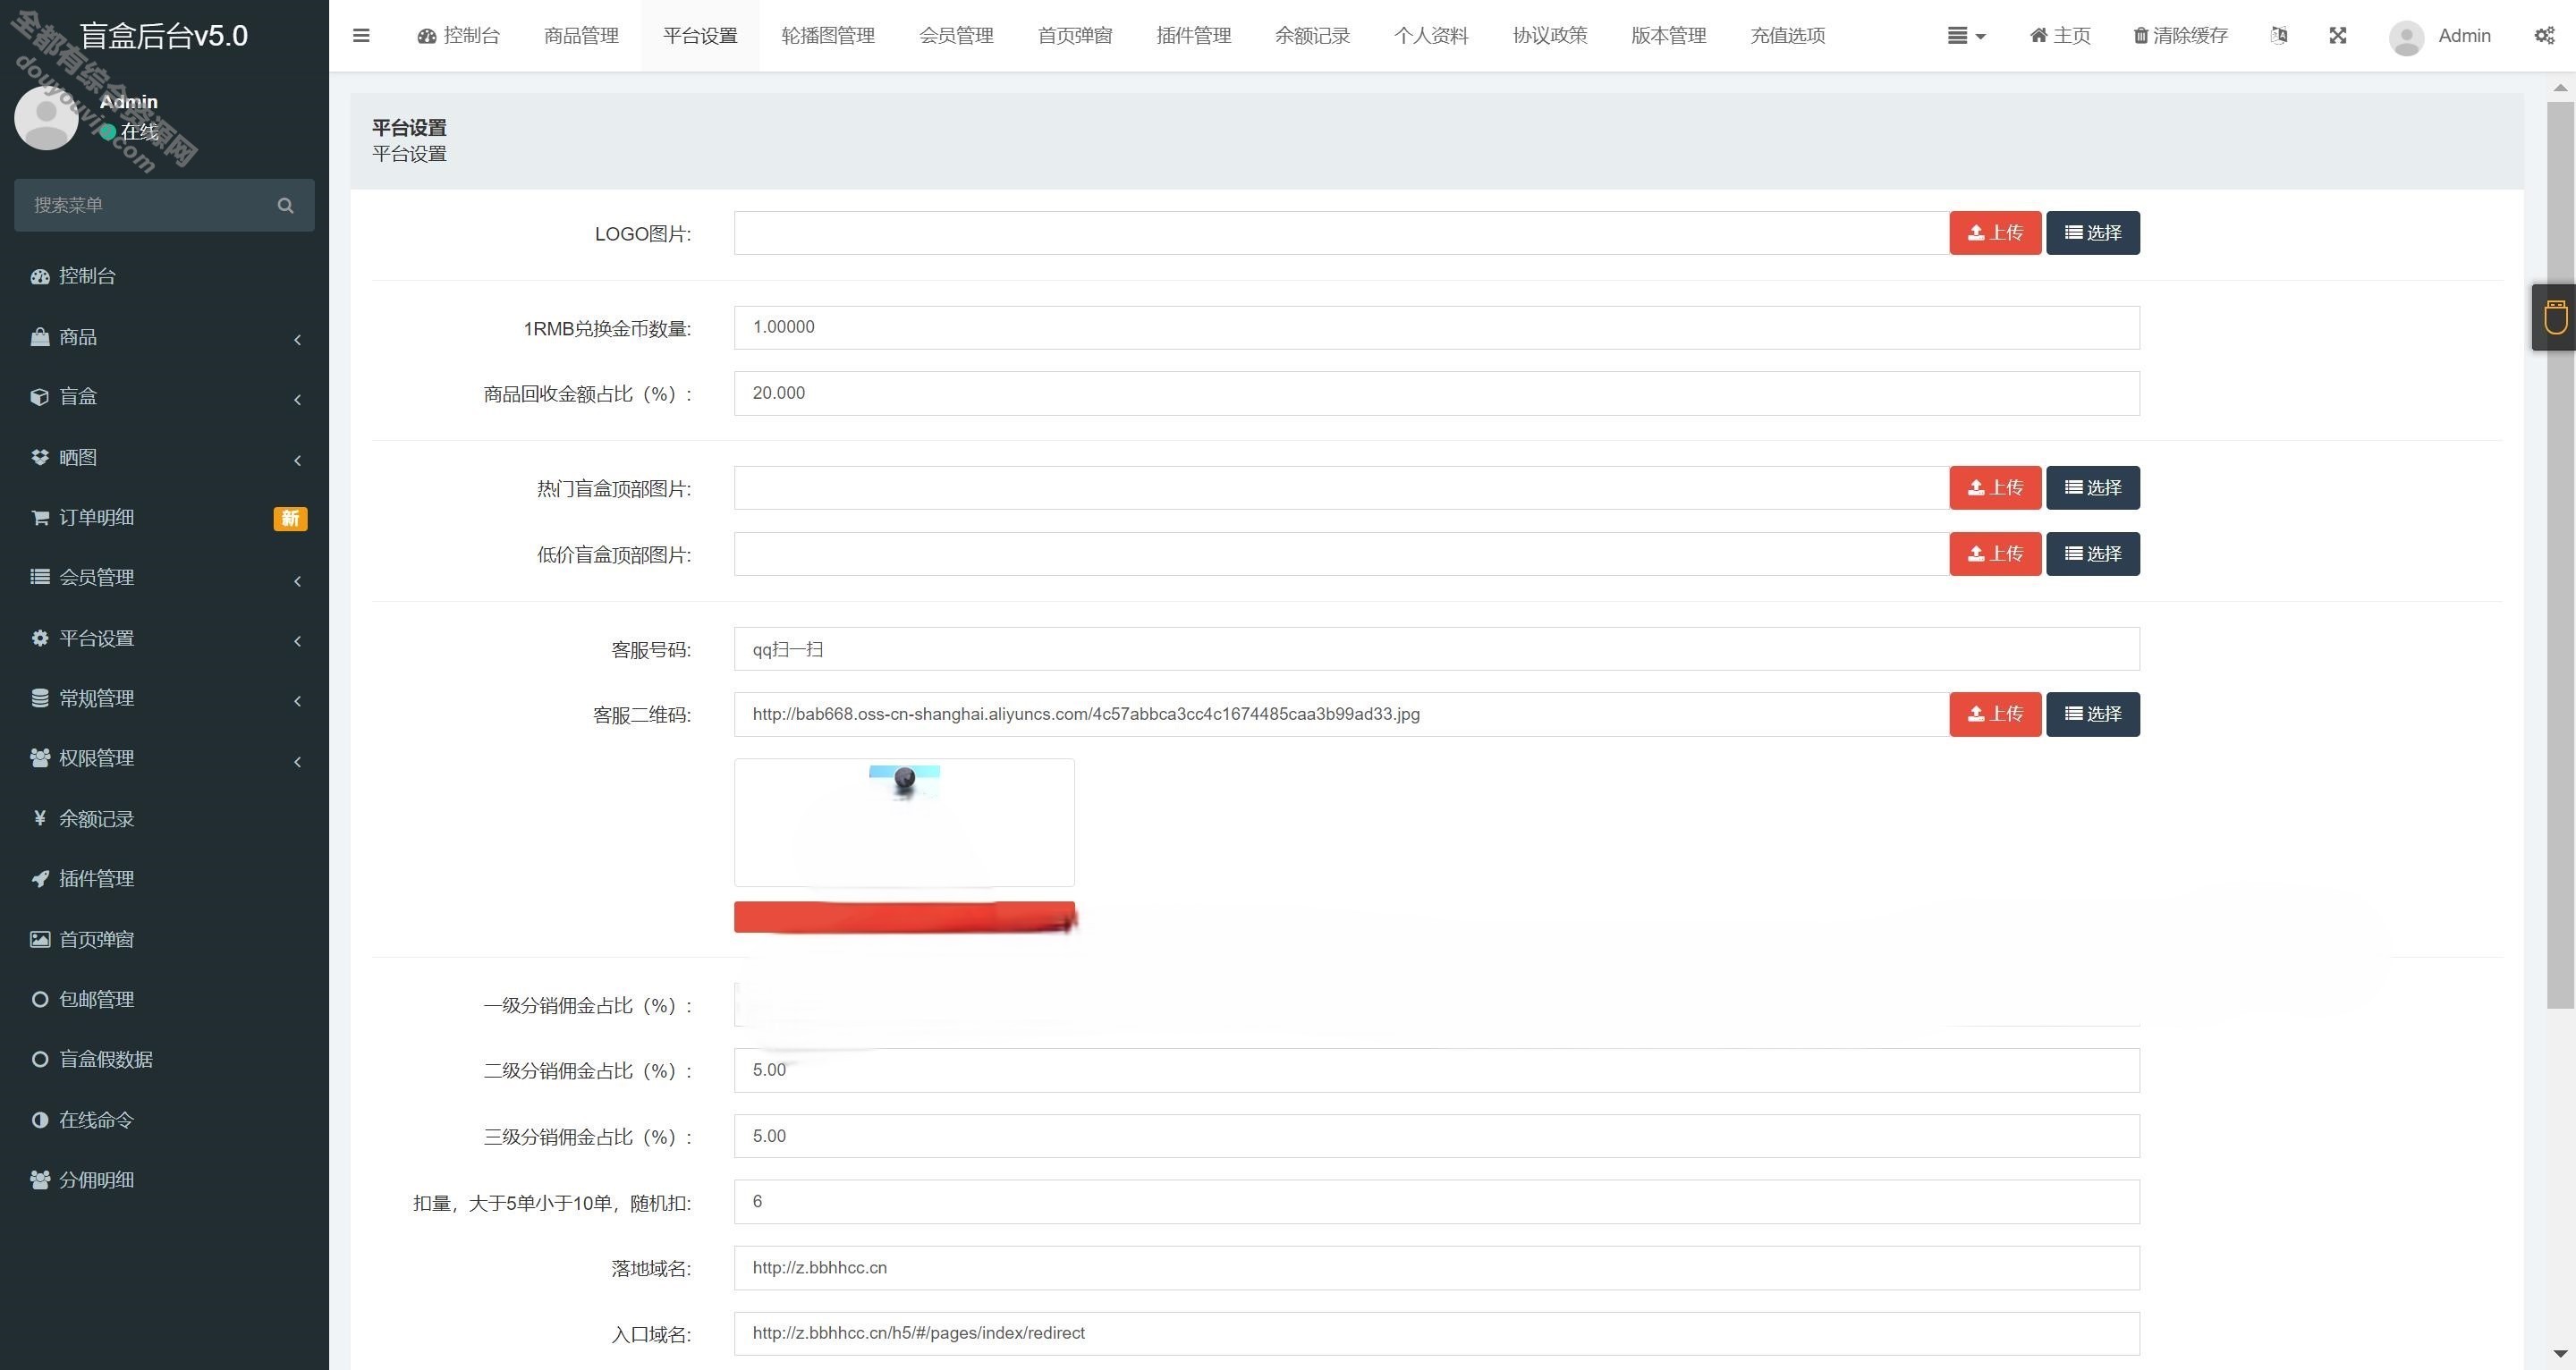Expand the 晒图 sidebar menu
Screen dimensions: 2576x1370
click(164, 457)
